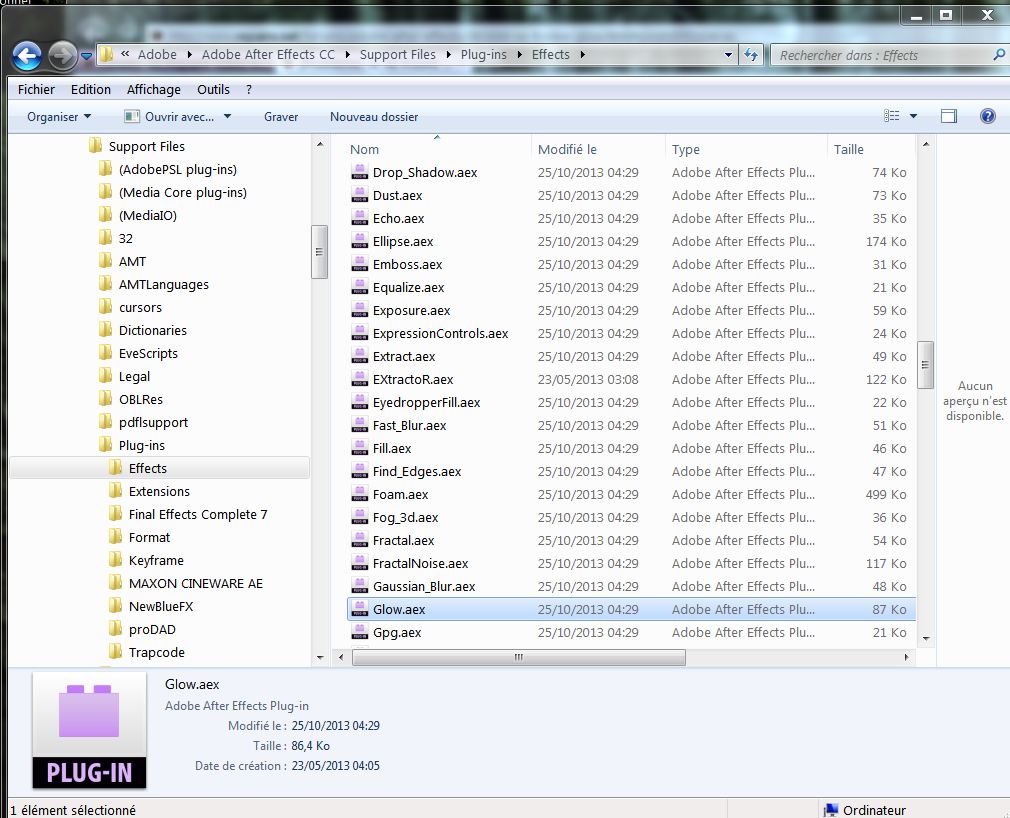Select the (MediaIO) folder in tree
This screenshot has width=1010, height=818.
pos(148,215)
